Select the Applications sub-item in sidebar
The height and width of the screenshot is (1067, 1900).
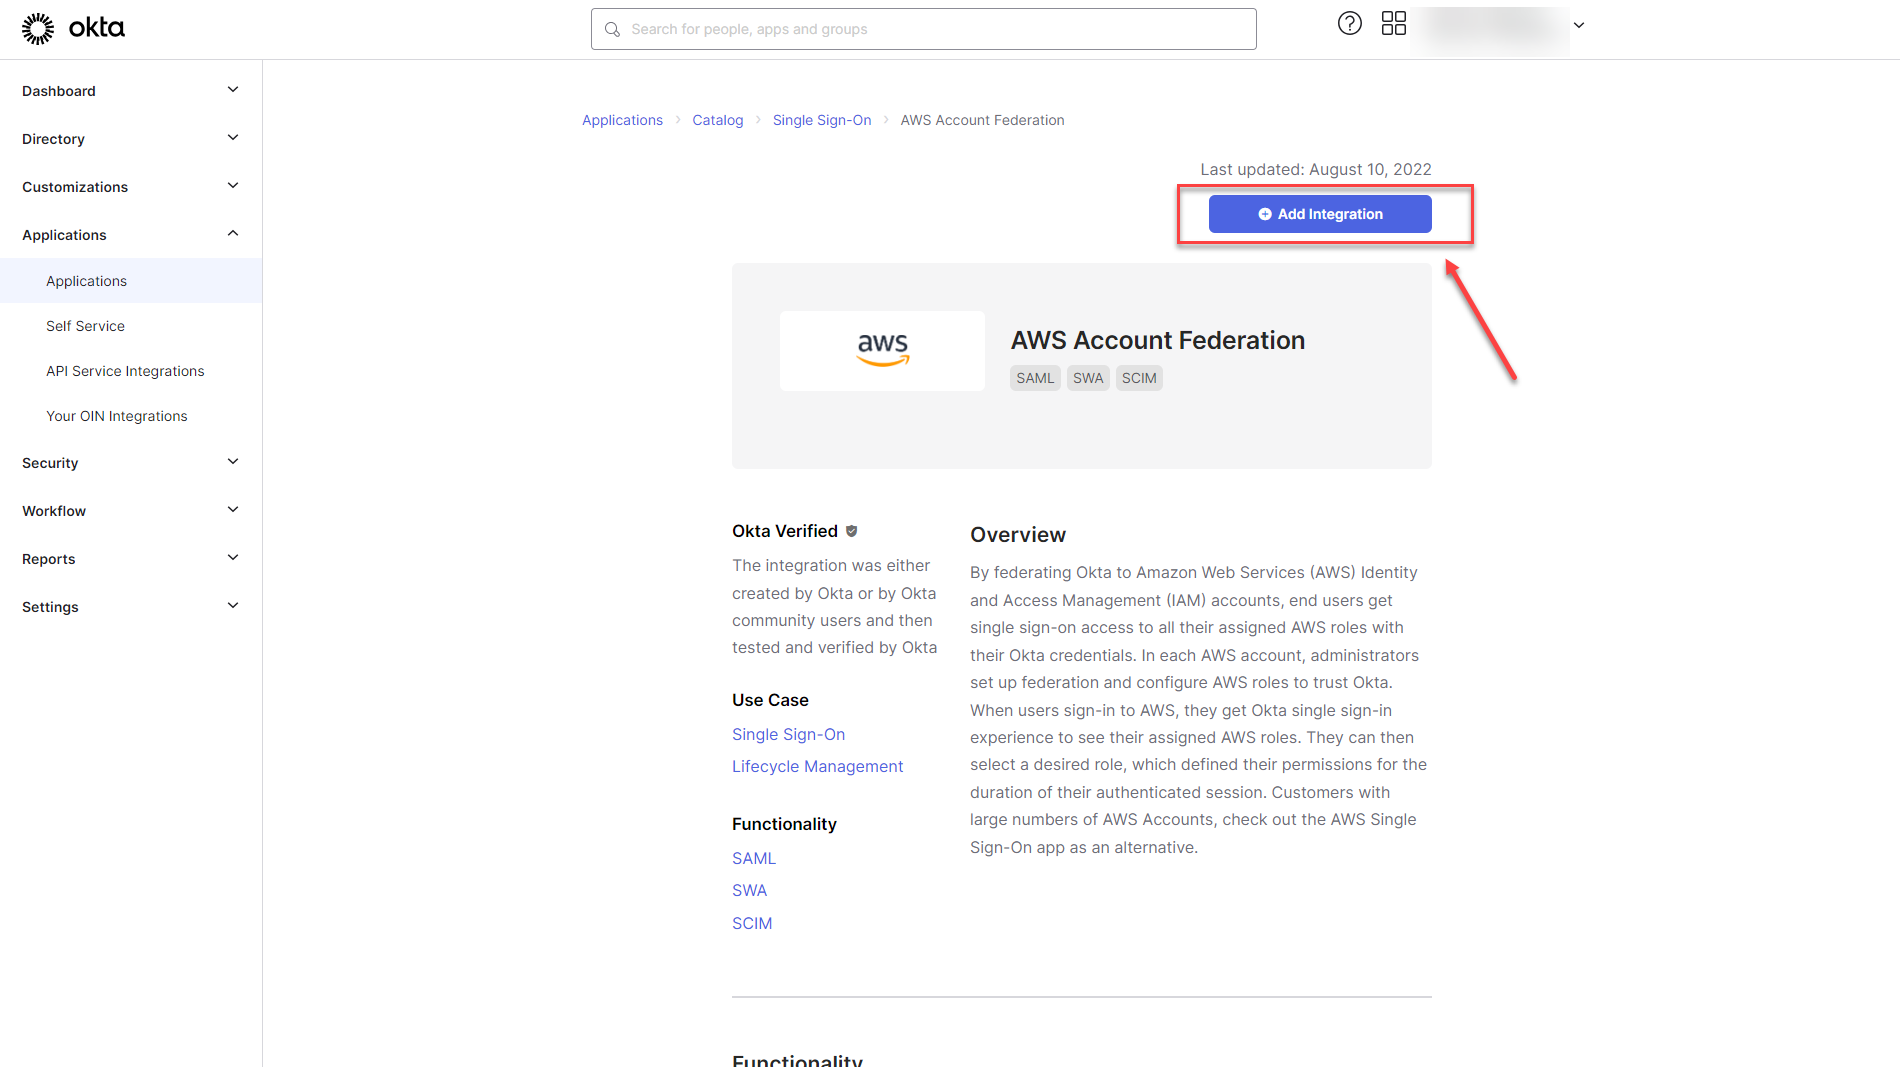pyautogui.click(x=131, y=281)
